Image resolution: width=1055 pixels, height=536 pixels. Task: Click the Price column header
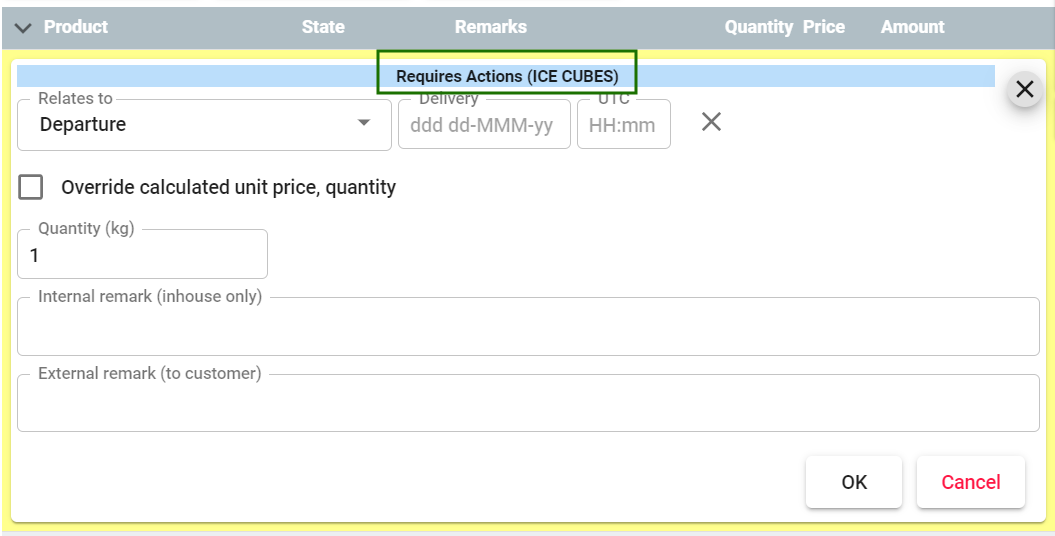pyautogui.click(x=824, y=27)
